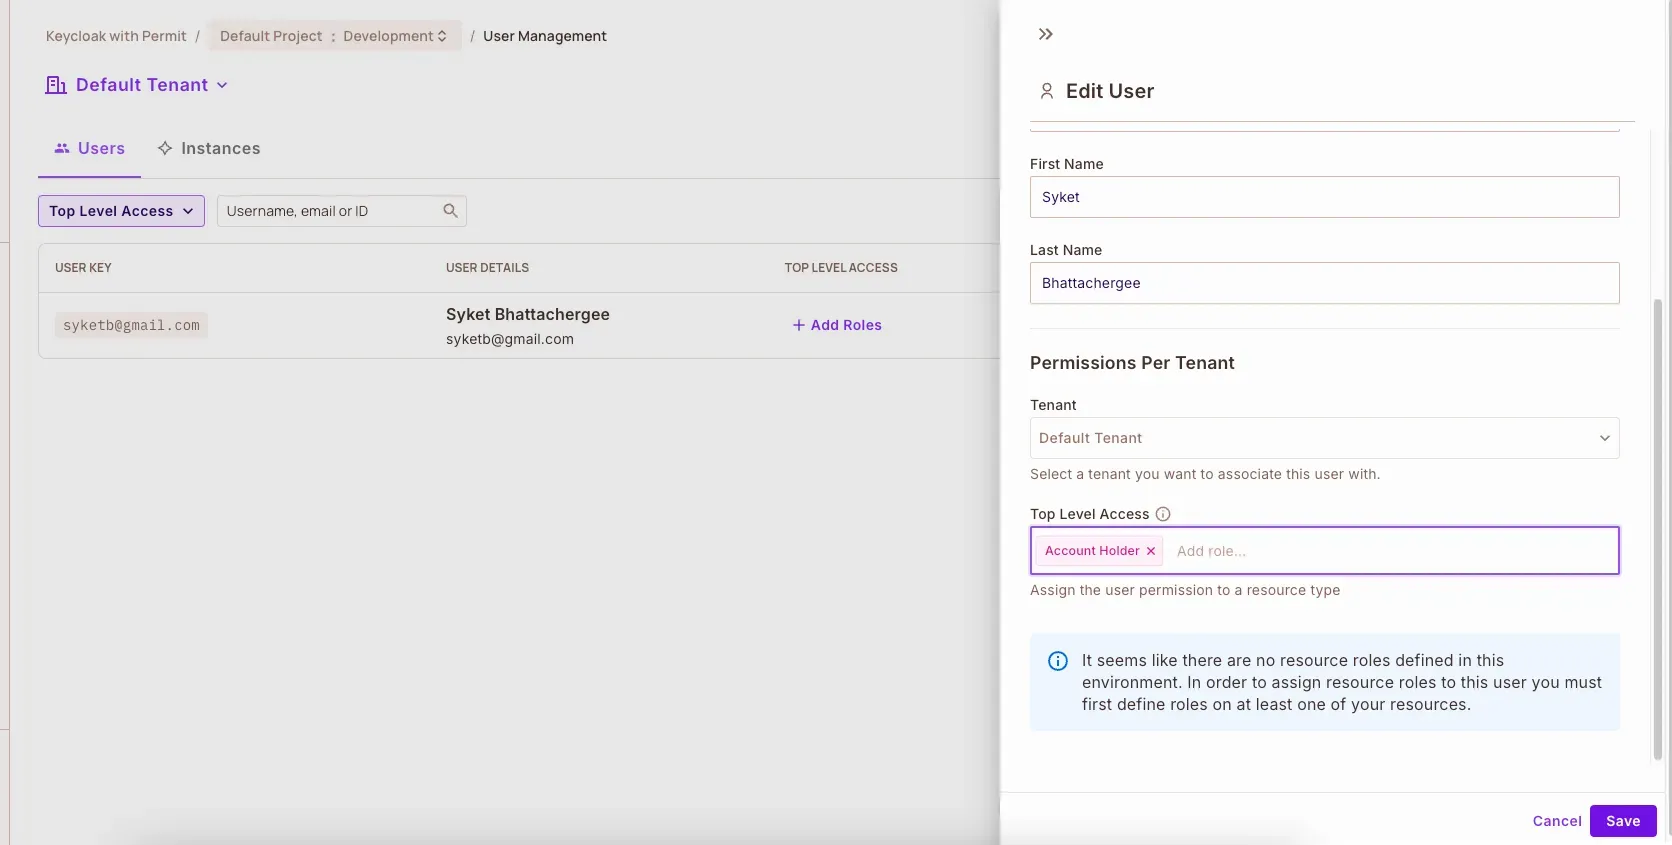Select the Users tab
The height and width of the screenshot is (845, 1672).
[90, 148]
